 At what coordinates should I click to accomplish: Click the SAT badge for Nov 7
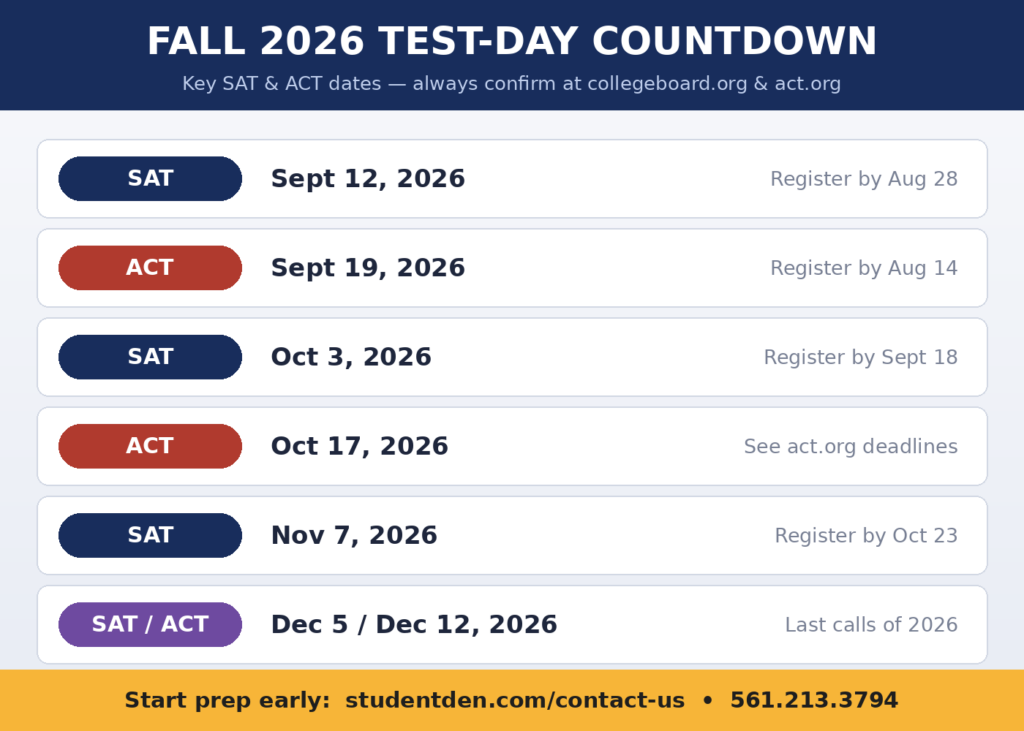[x=150, y=535]
